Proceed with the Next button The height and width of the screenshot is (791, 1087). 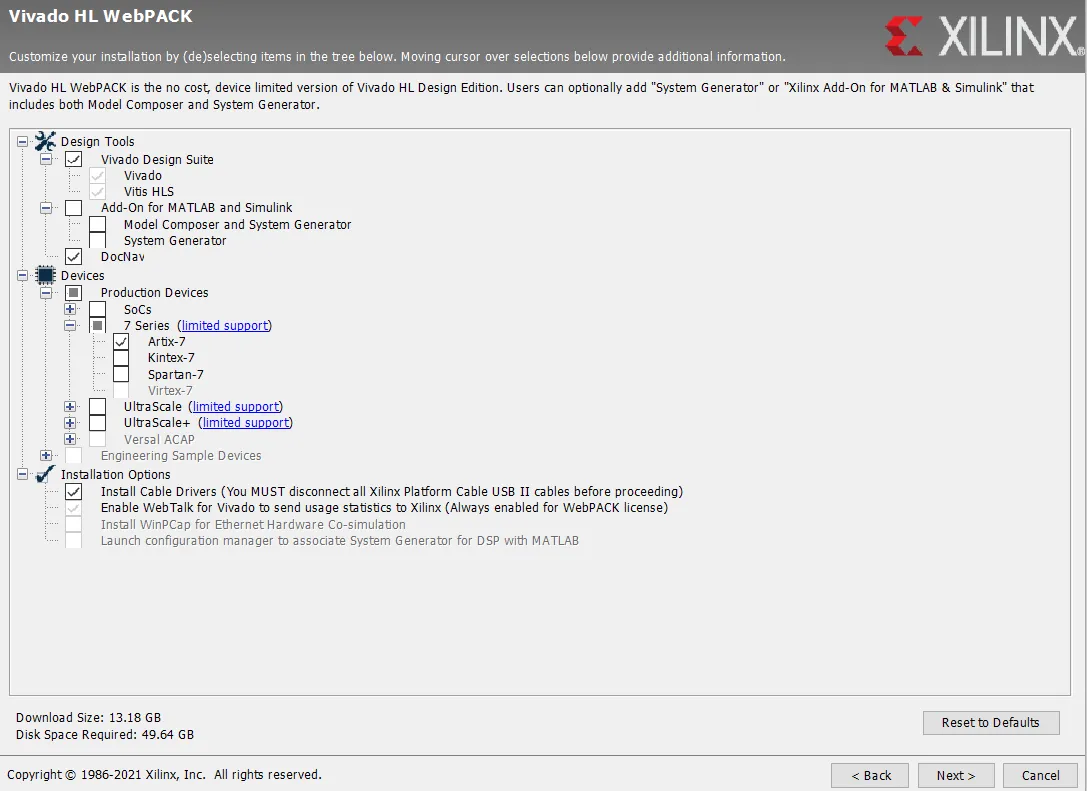955,775
